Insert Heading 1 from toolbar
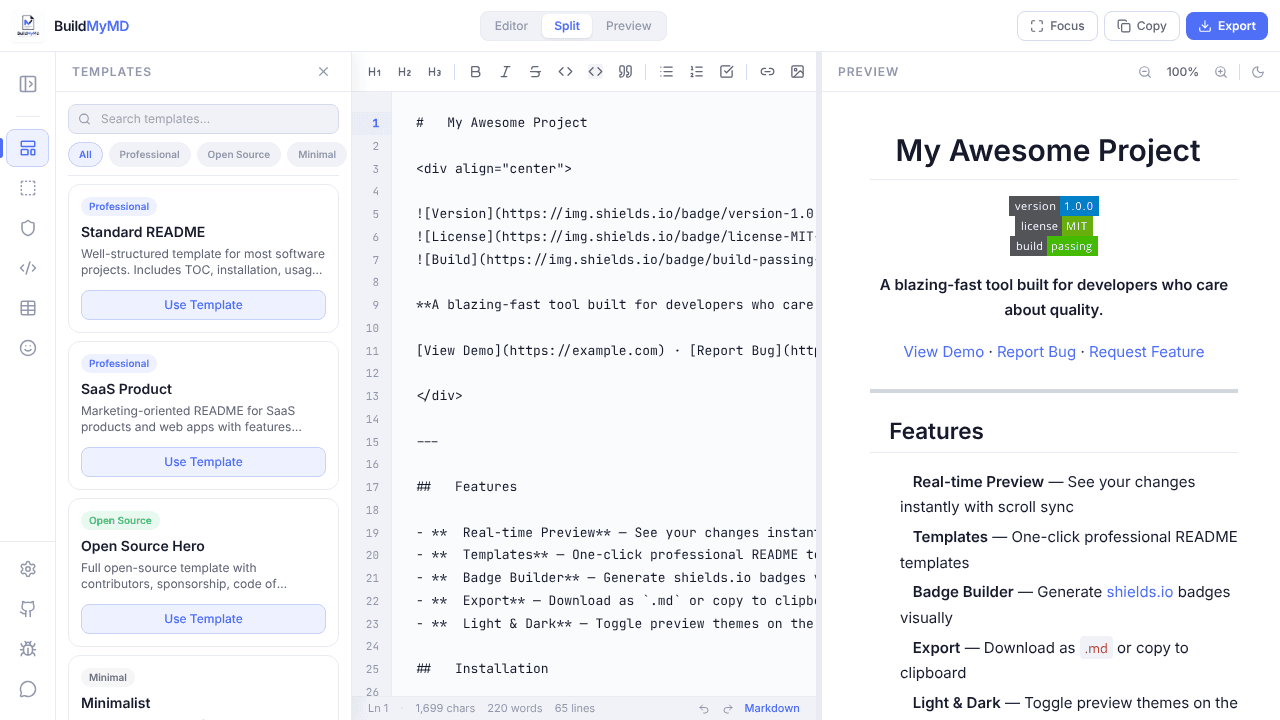The image size is (1280, 720). point(374,72)
